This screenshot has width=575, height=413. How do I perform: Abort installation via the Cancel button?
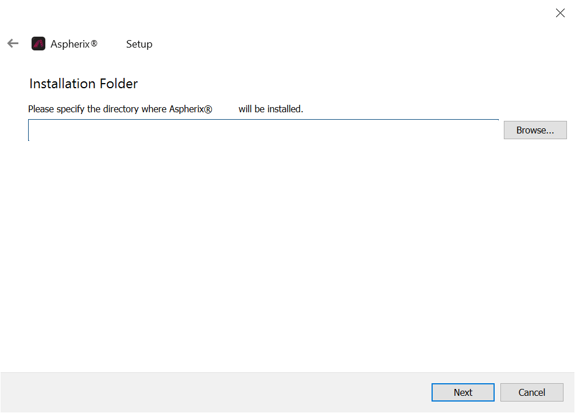coord(532,392)
